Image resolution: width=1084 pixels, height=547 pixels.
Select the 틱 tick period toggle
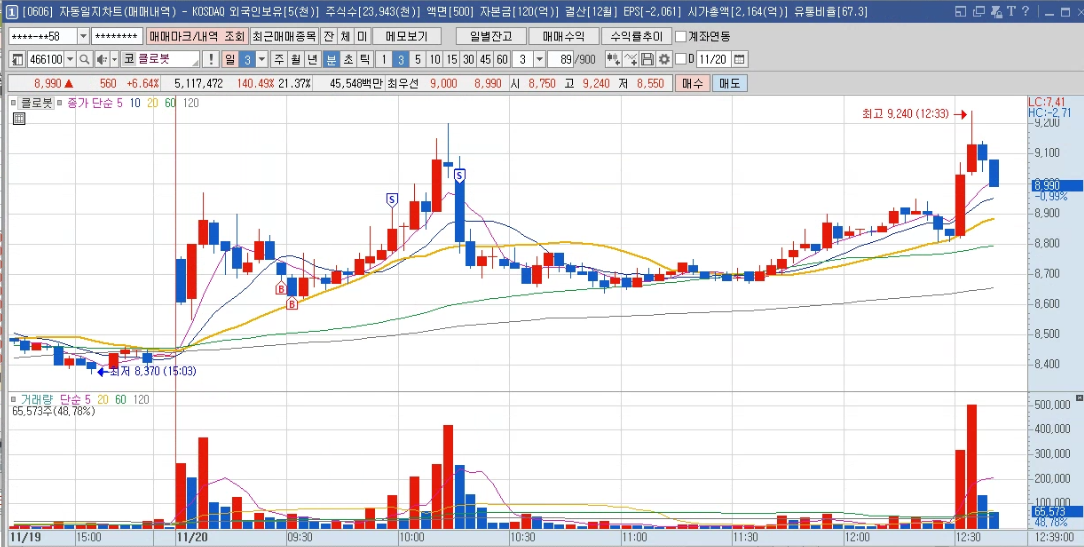364,59
